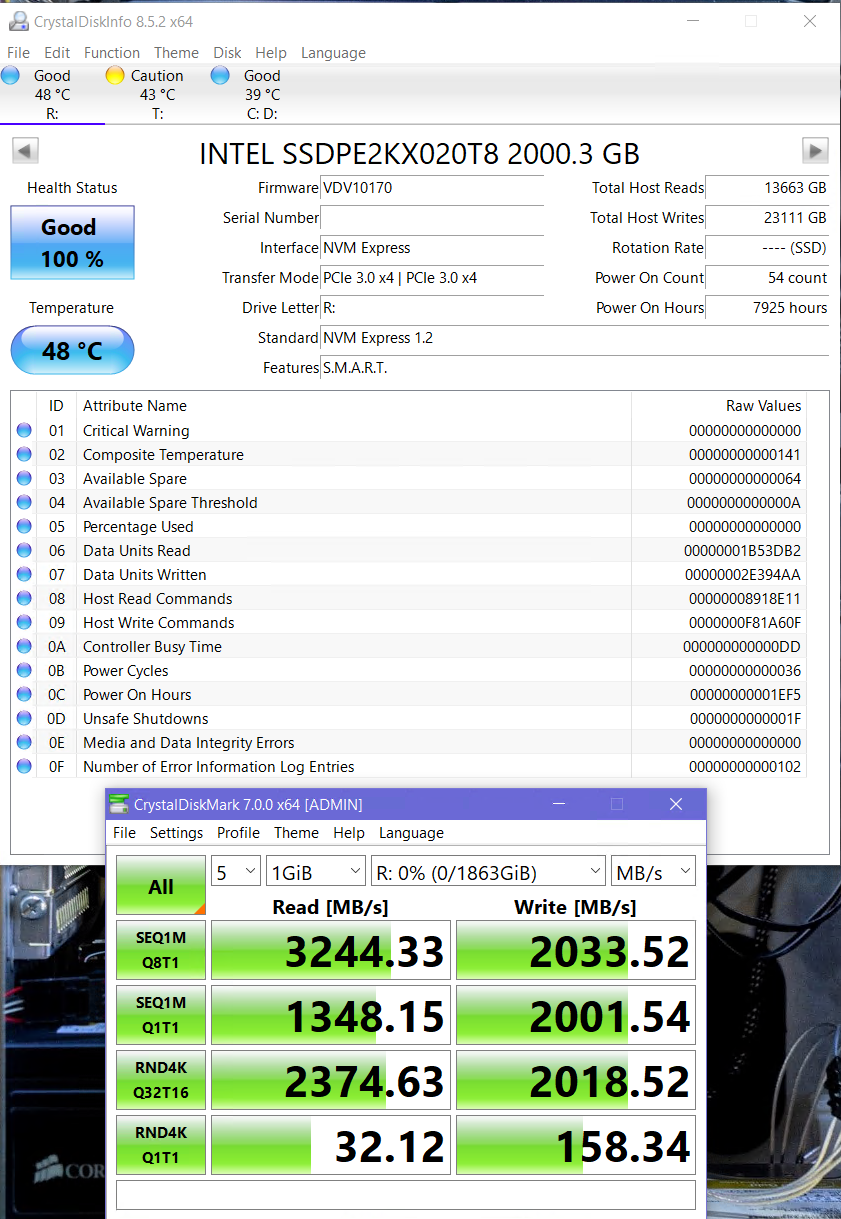
Task: Click status orb for Error Information Log Entries
Action: (x=24, y=767)
